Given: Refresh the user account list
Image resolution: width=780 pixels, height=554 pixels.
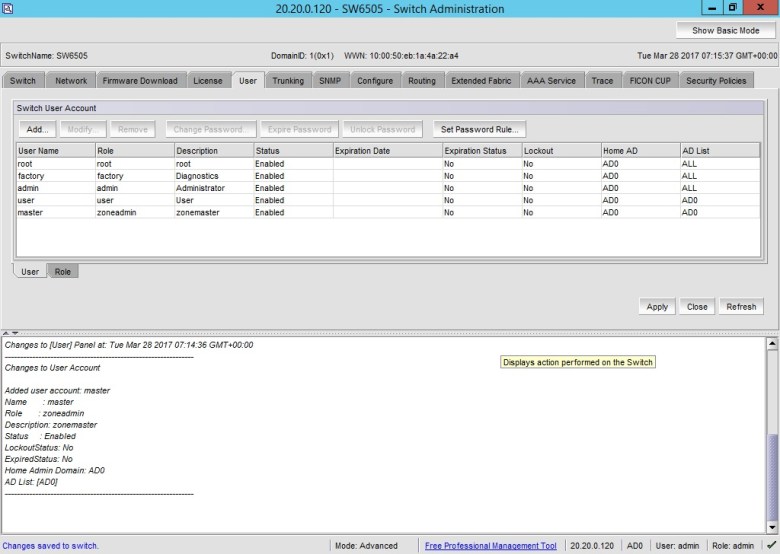Looking at the screenshot, I should pyautogui.click(x=741, y=307).
